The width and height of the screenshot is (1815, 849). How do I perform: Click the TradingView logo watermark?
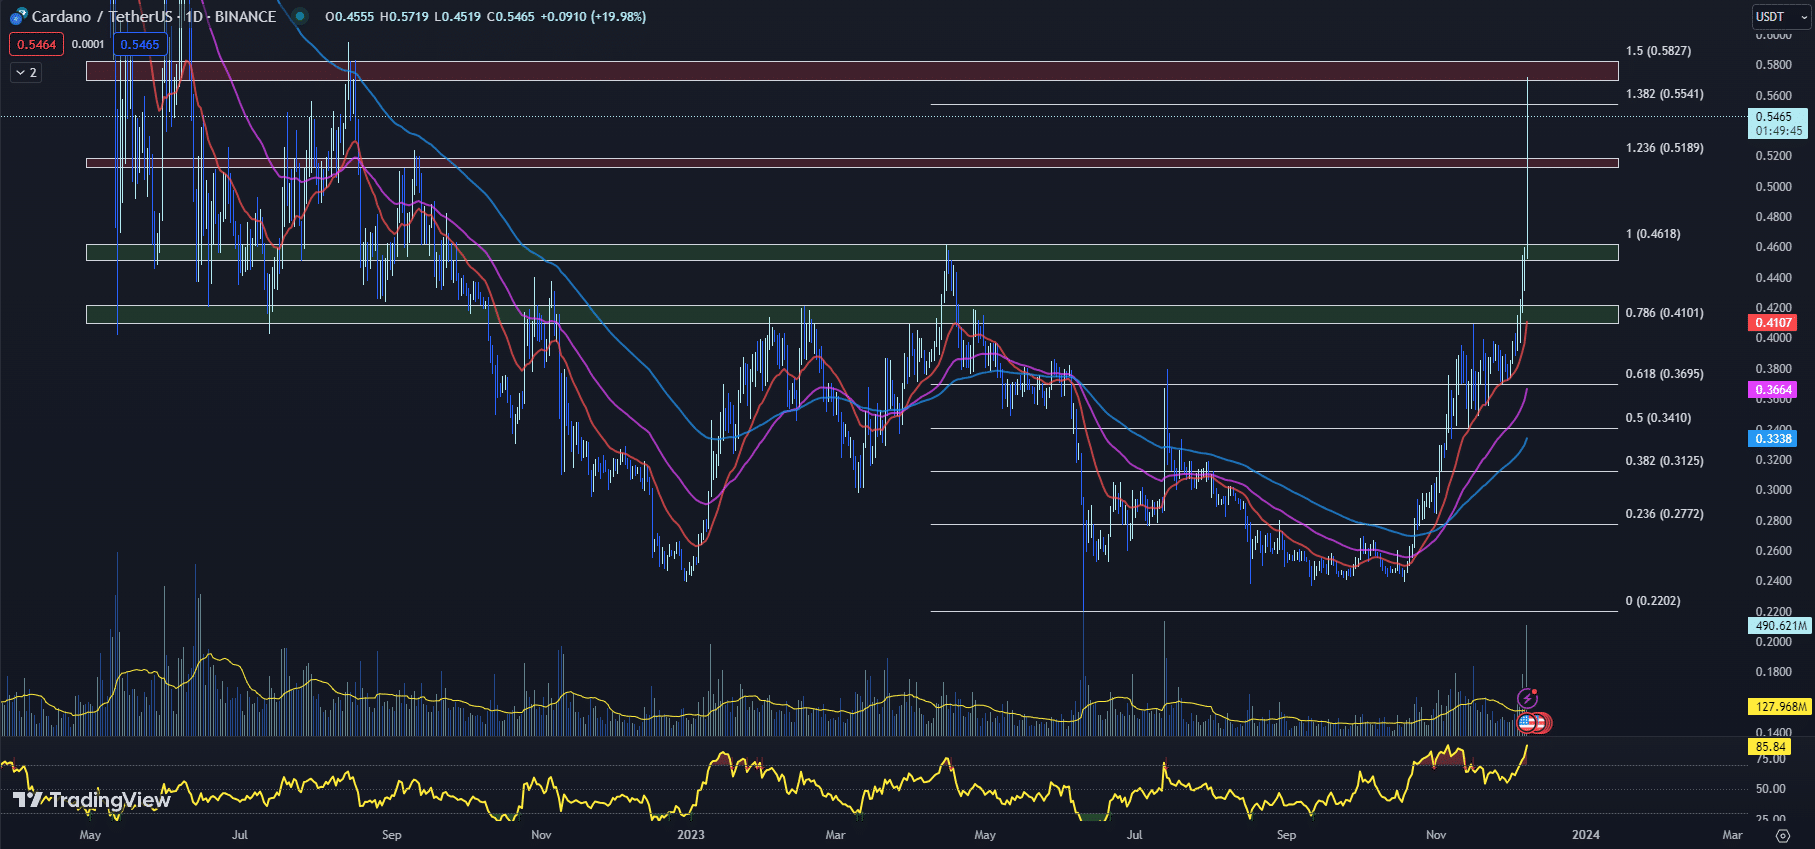91,800
